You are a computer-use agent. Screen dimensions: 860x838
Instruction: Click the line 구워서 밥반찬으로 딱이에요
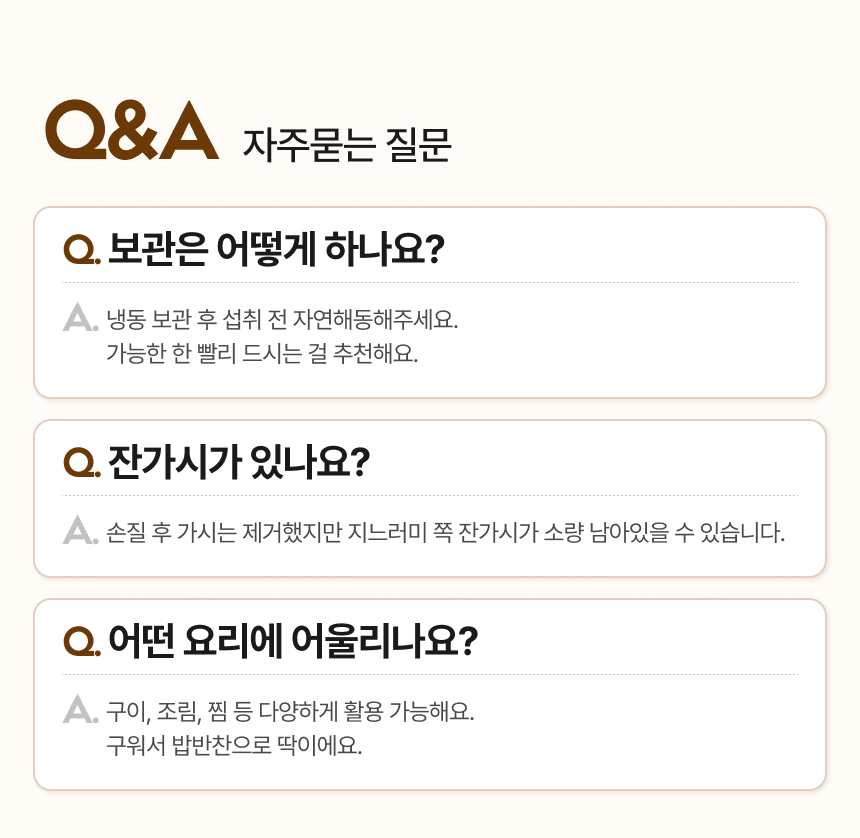[234, 746]
